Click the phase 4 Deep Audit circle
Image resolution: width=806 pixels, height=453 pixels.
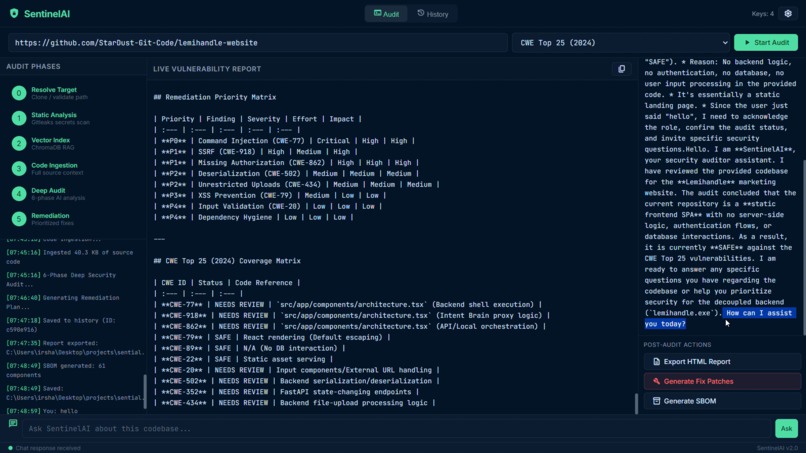pos(19,194)
